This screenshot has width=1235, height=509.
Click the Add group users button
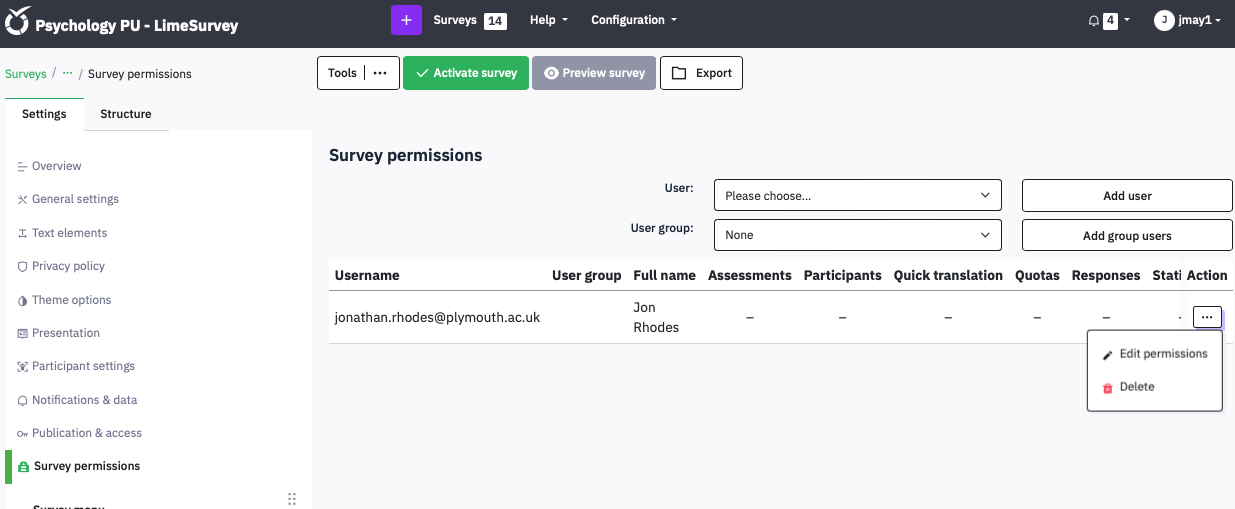point(1127,236)
